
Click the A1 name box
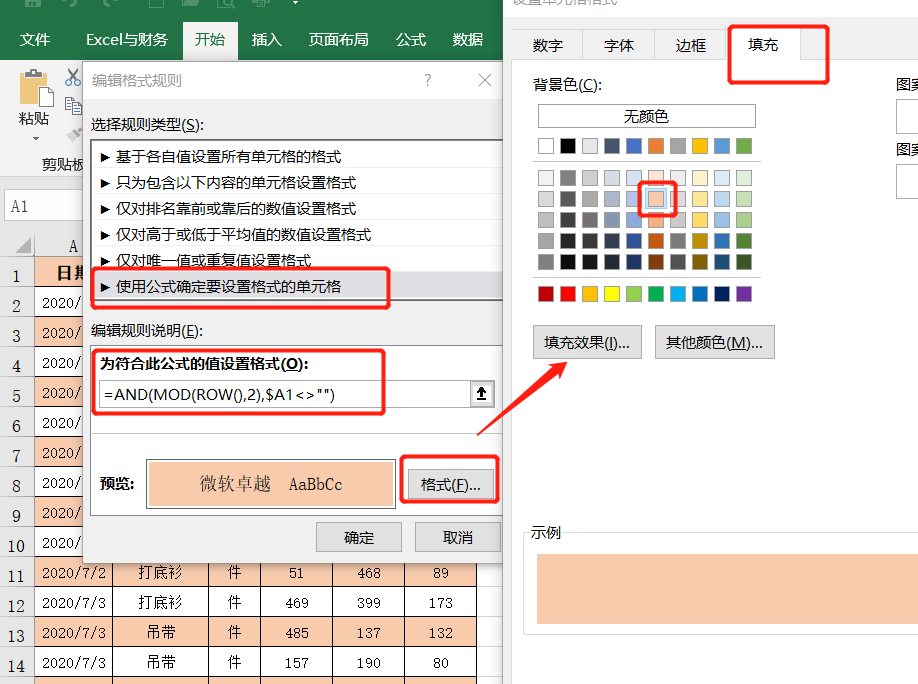coord(44,206)
